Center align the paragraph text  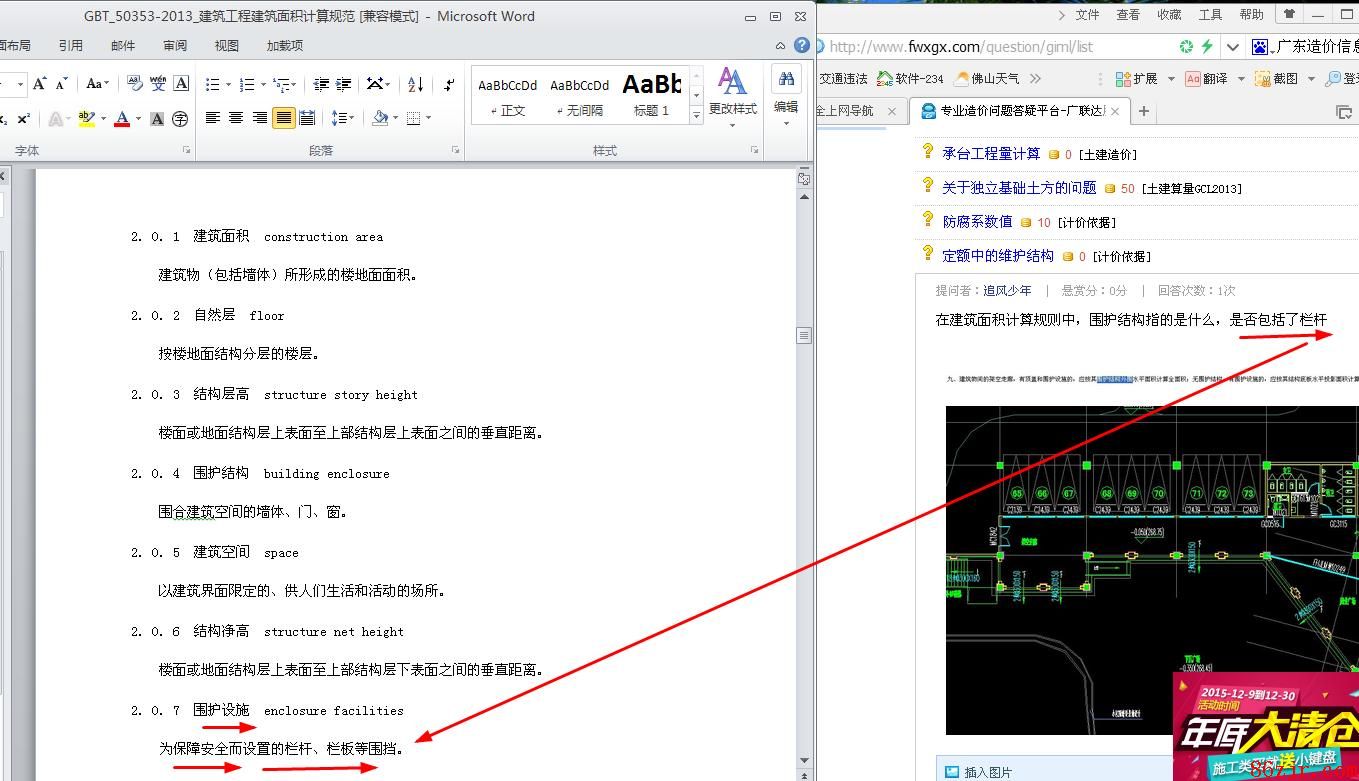(x=236, y=118)
